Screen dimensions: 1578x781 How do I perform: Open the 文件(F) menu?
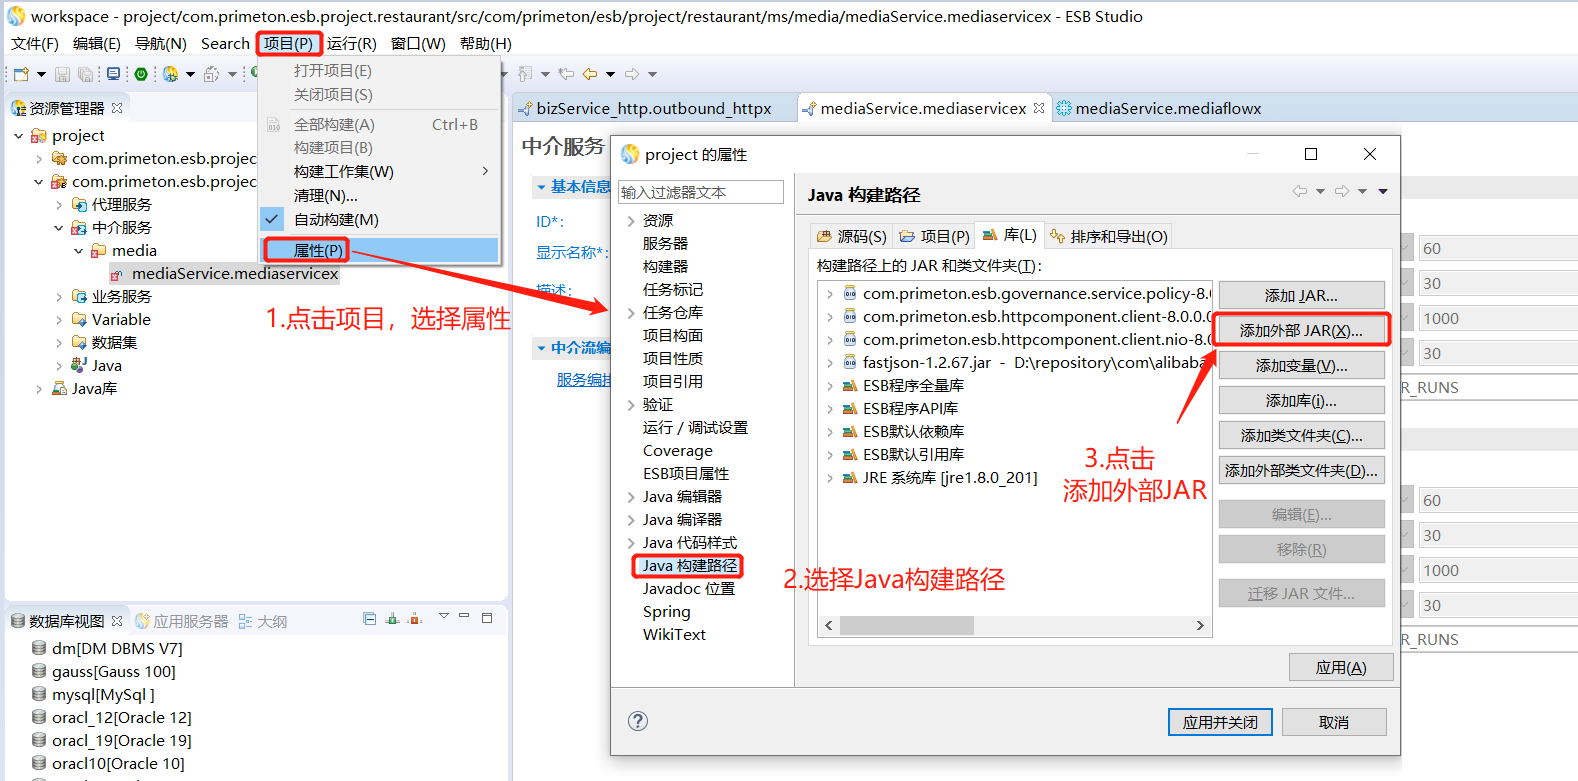click(x=35, y=43)
